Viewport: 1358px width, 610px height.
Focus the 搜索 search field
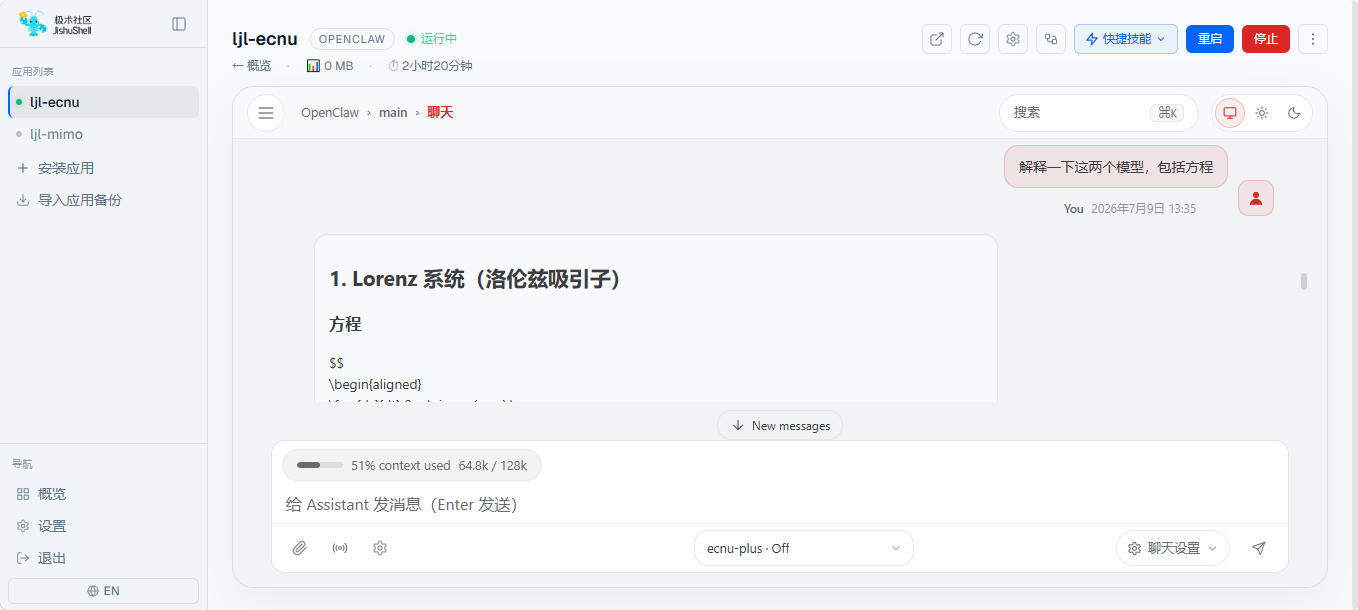coord(1099,113)
